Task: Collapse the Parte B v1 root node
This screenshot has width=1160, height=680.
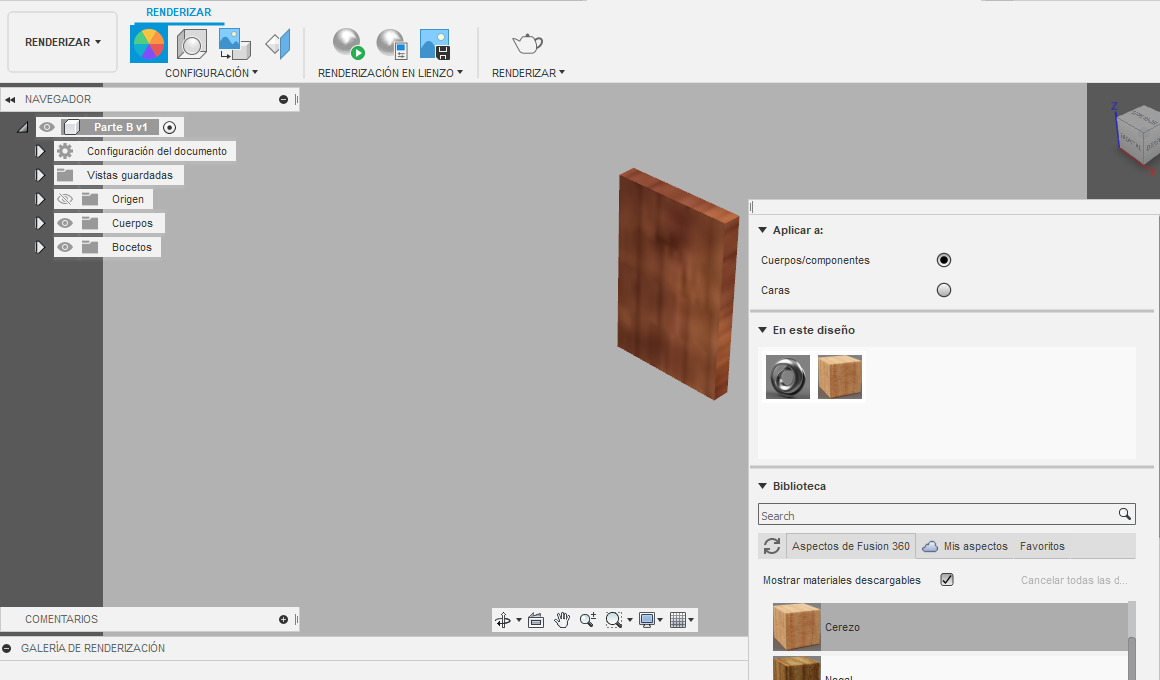Action: (23, 128)
